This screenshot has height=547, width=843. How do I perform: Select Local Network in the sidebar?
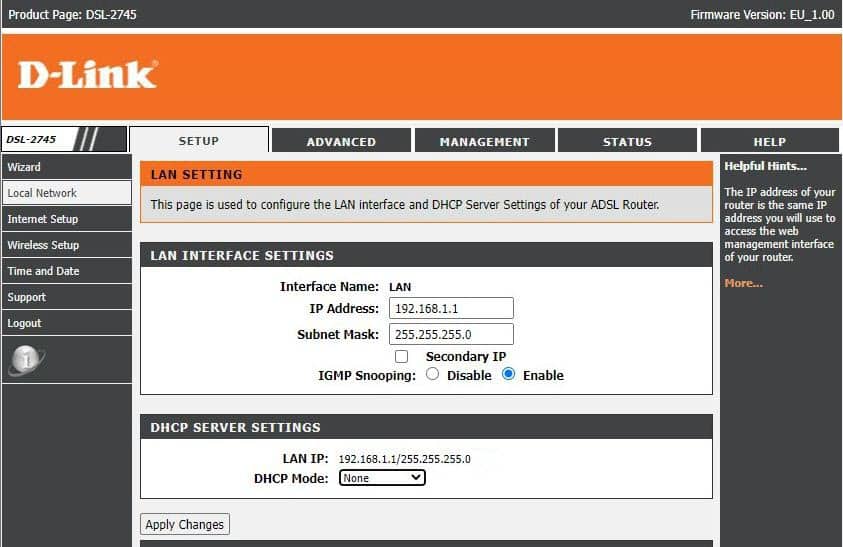click(67, 193)
